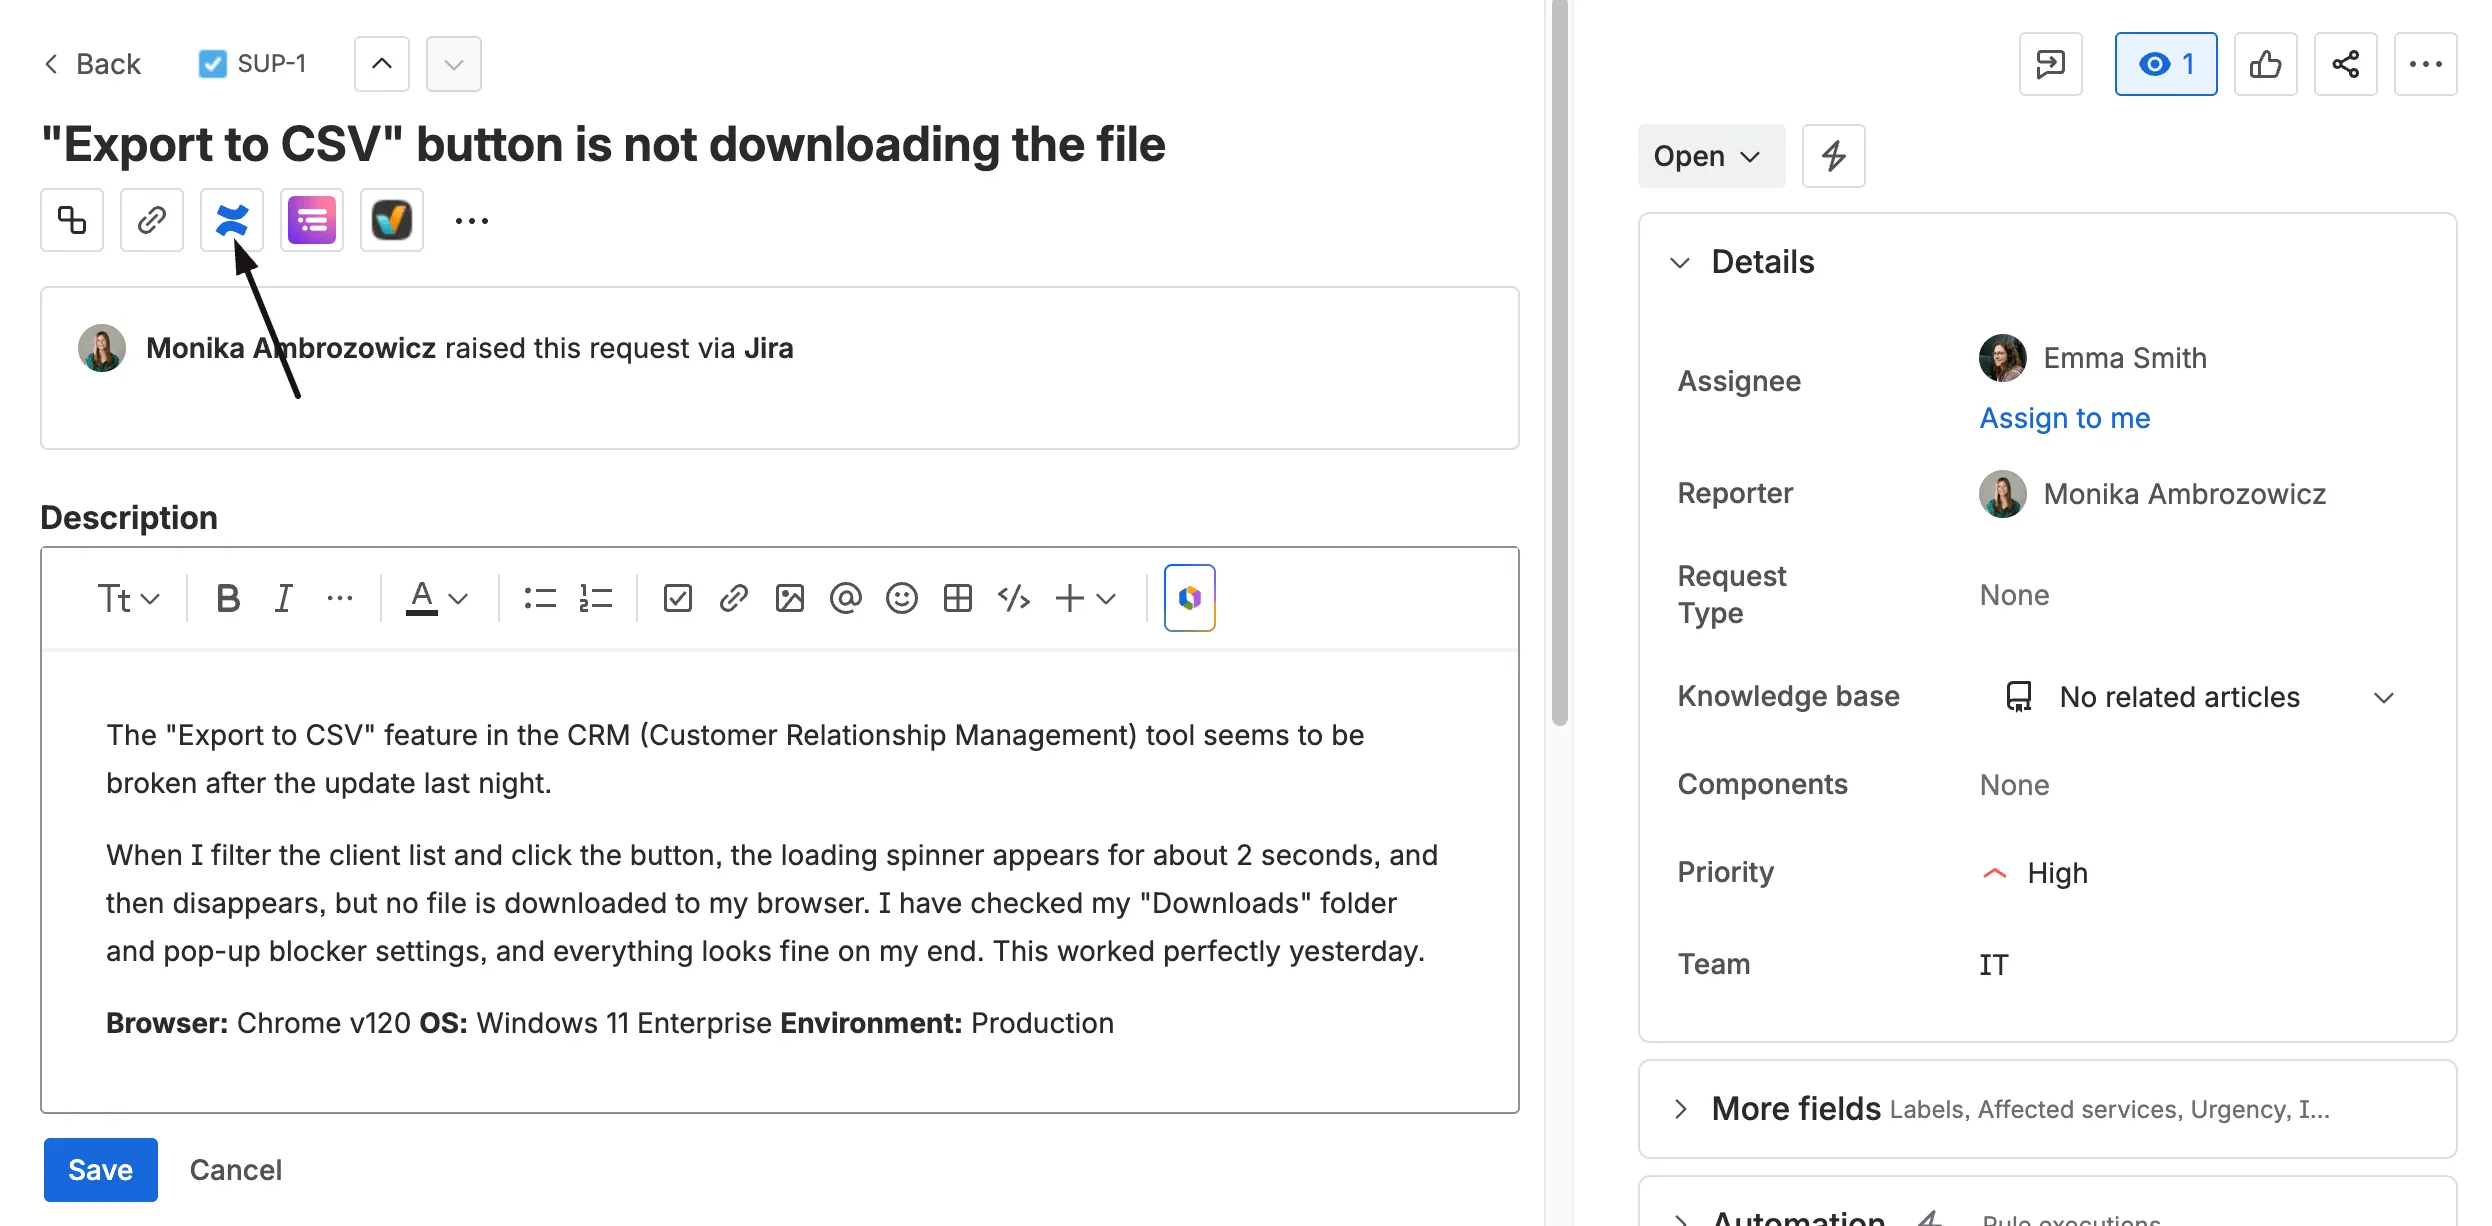Open the insert plus dropdown
The height and width of the screenshot is (1226, 2492).
pos(1085,598)
